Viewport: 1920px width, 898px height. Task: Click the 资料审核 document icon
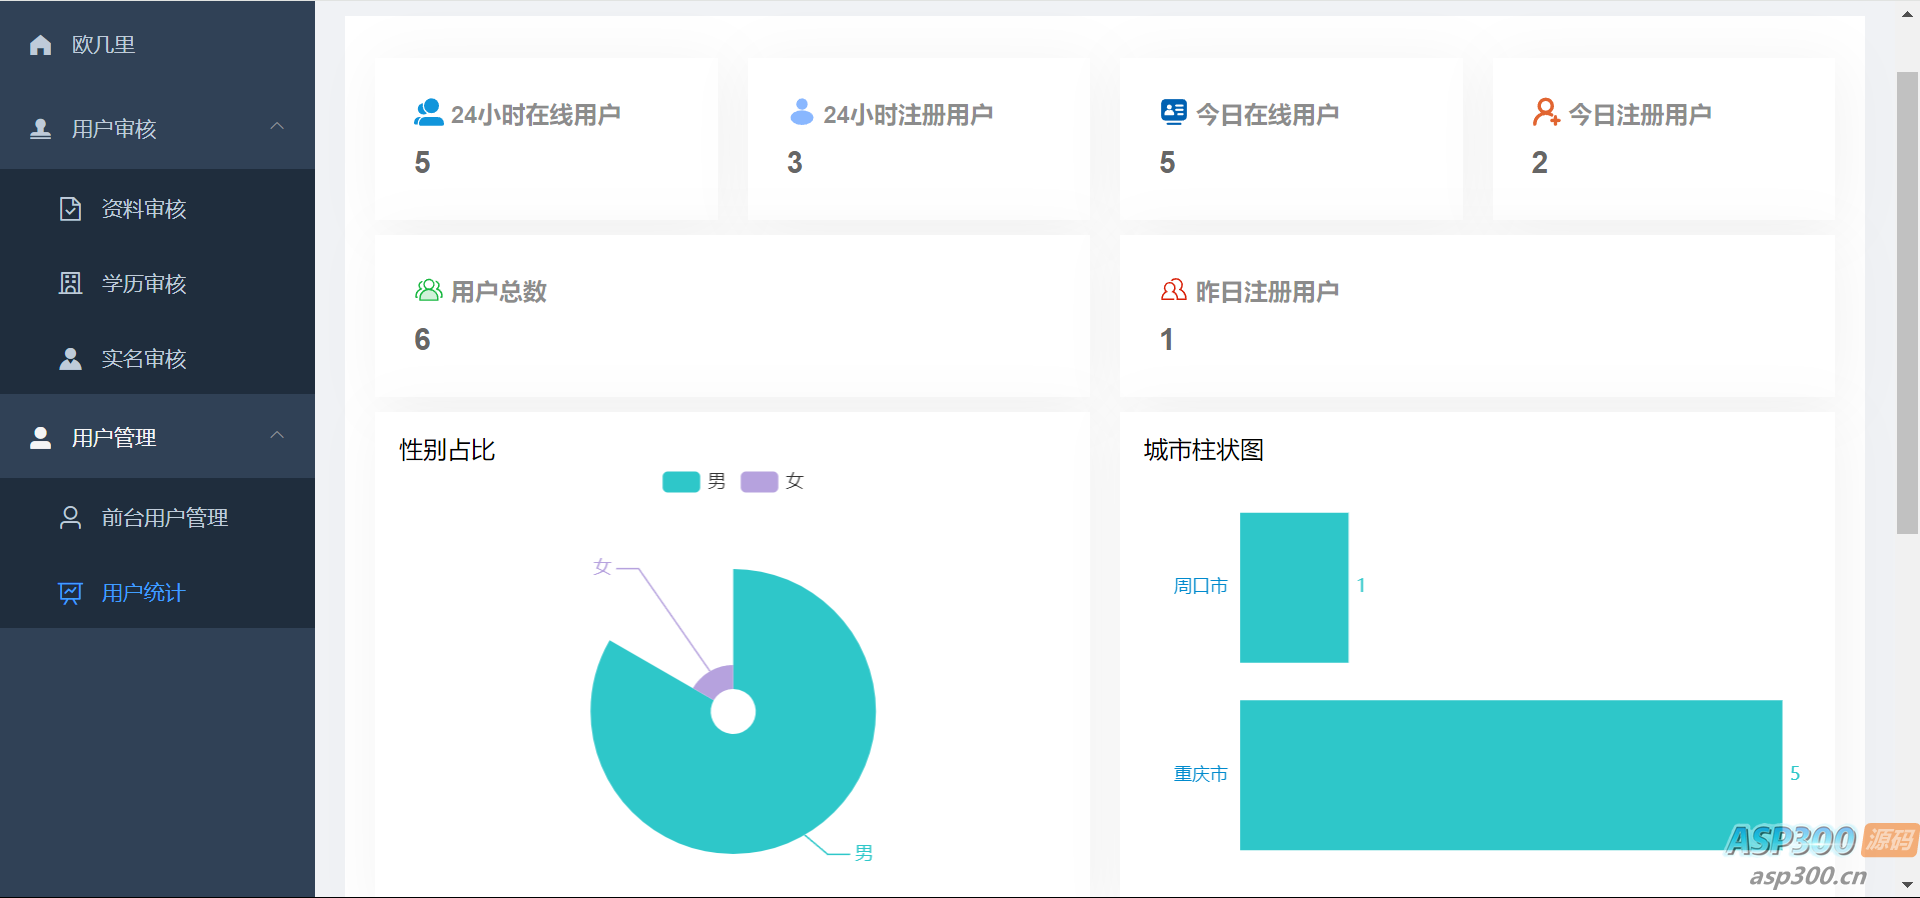(70, 209)
